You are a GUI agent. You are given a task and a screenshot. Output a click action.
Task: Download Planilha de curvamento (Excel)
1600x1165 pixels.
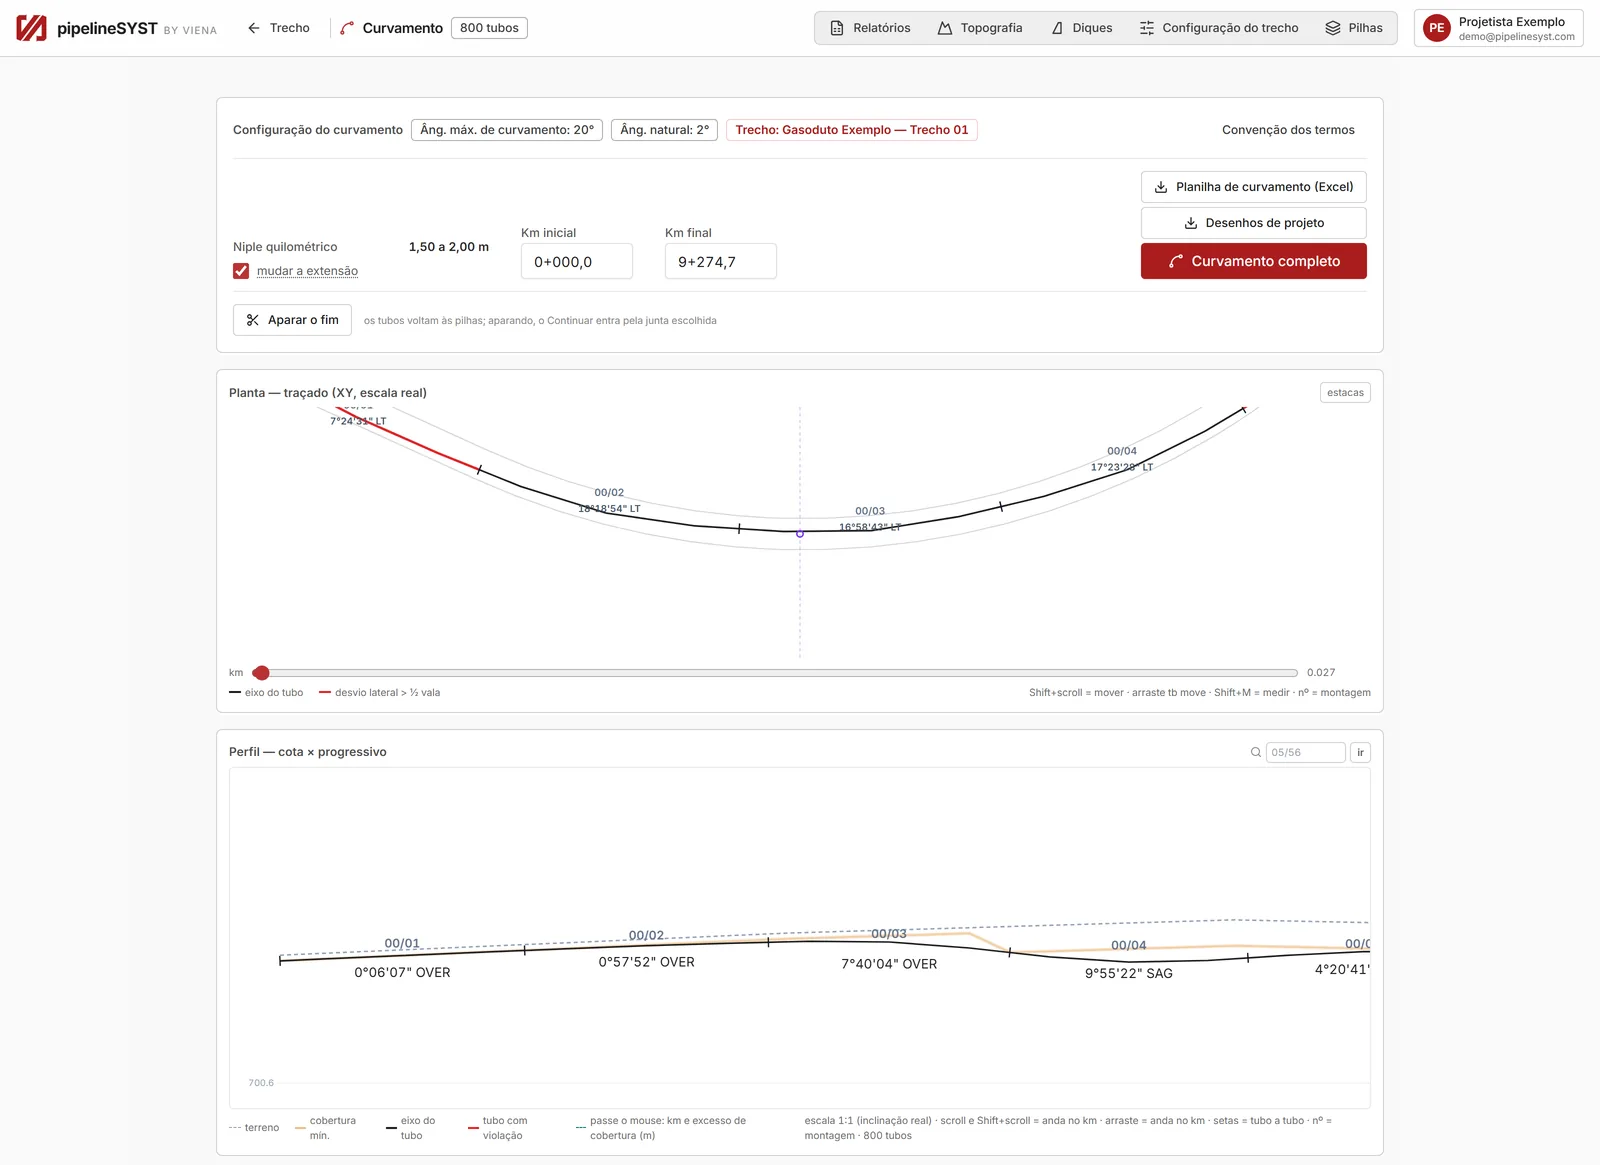1254,187
